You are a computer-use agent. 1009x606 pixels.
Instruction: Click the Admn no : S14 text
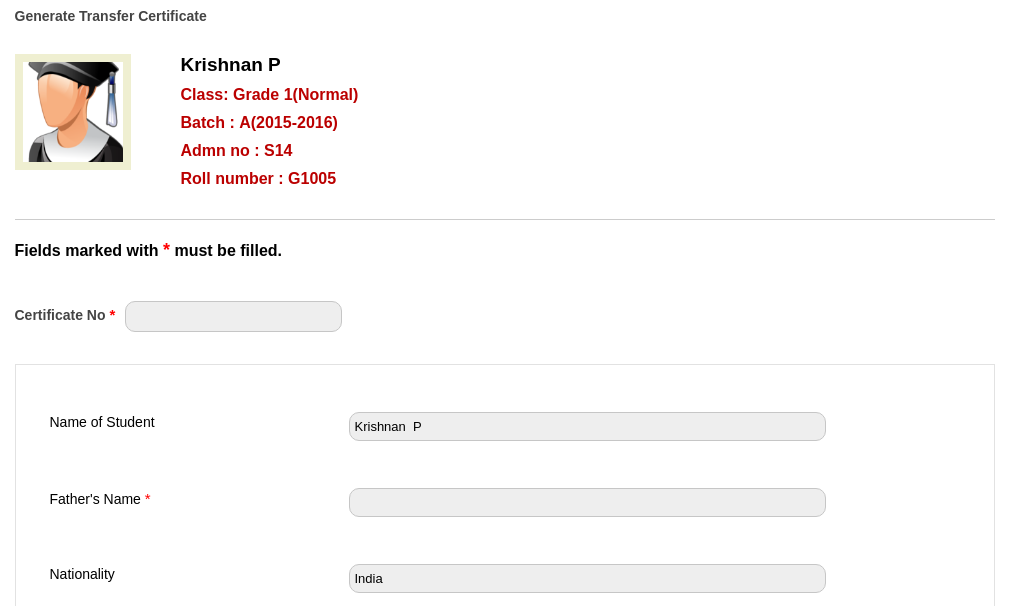[236, 151]
